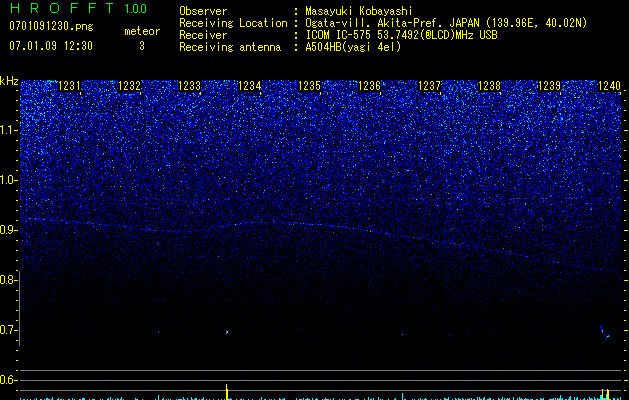Image resolution: width=629 pixels, height=400 pixels.
Task: Click the HROFFT 1.0.0 title text
Action: click(x=79, y=8)
